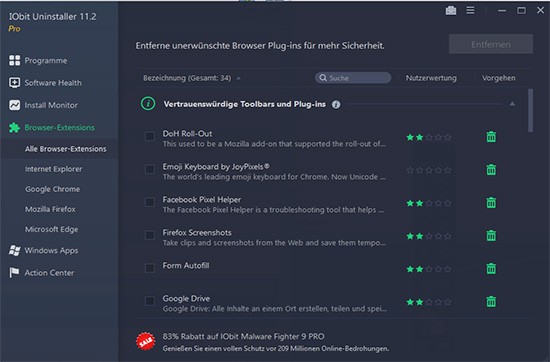
Task: Open the Install Monitor section
Action: [x=51, y=105]
